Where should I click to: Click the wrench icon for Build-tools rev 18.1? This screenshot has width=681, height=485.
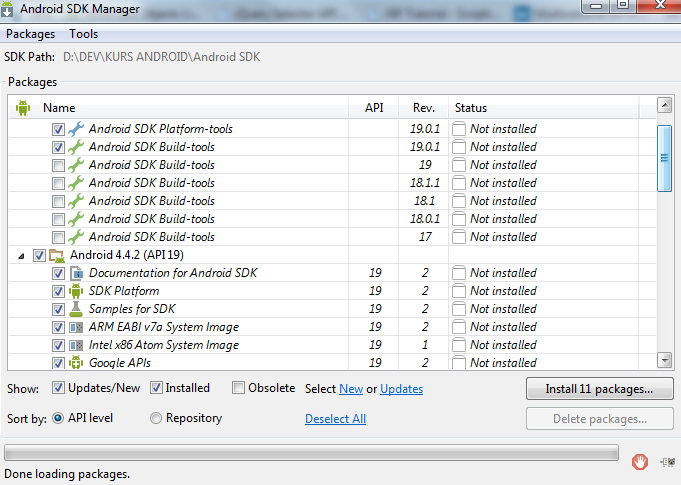tap(76, 201)
